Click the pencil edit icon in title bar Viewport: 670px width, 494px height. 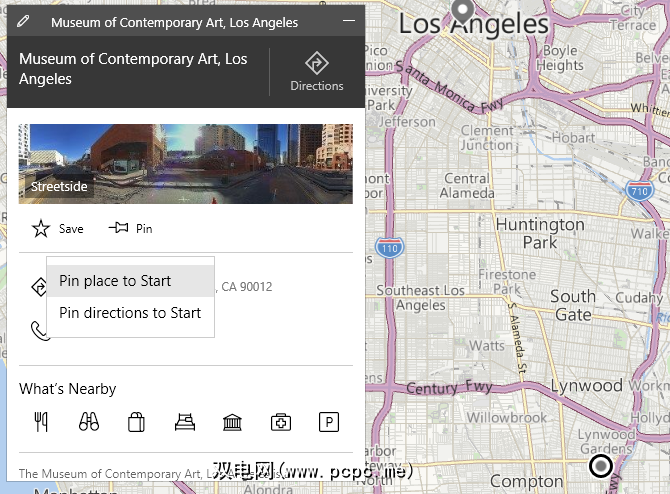click(23, 21)
